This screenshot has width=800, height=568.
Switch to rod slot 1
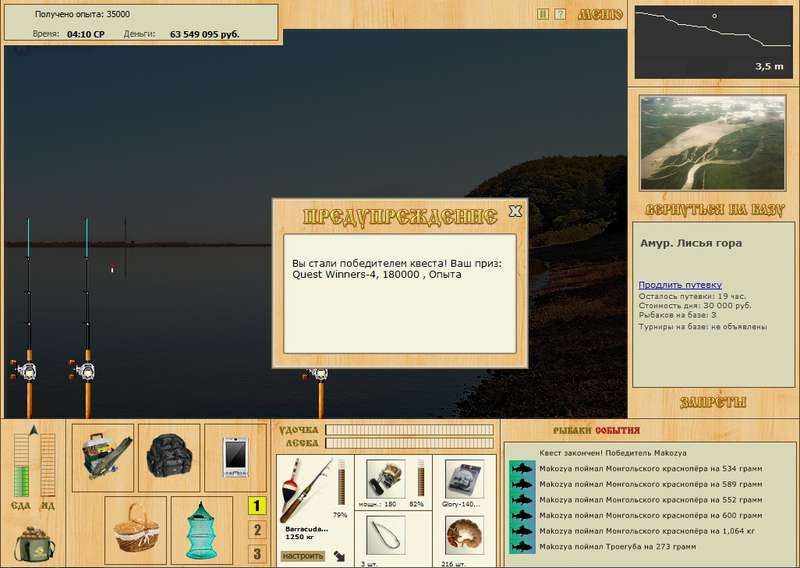tap(257, 506)
